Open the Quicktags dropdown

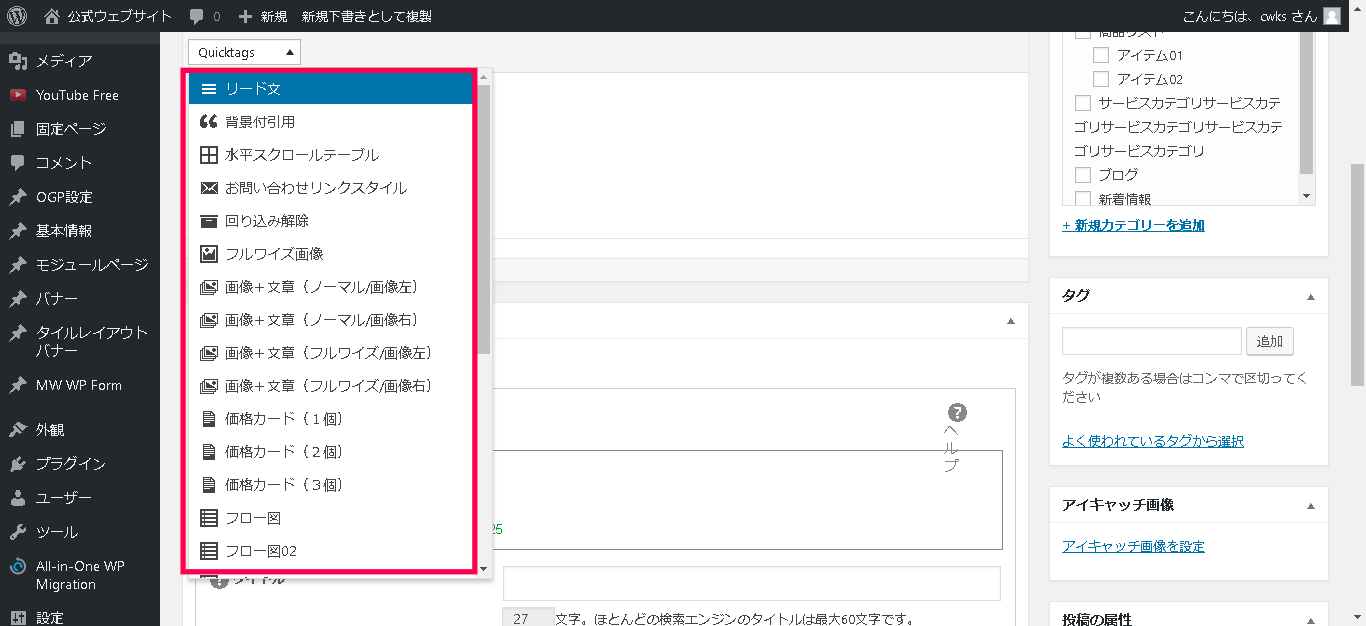coord(244,52)
